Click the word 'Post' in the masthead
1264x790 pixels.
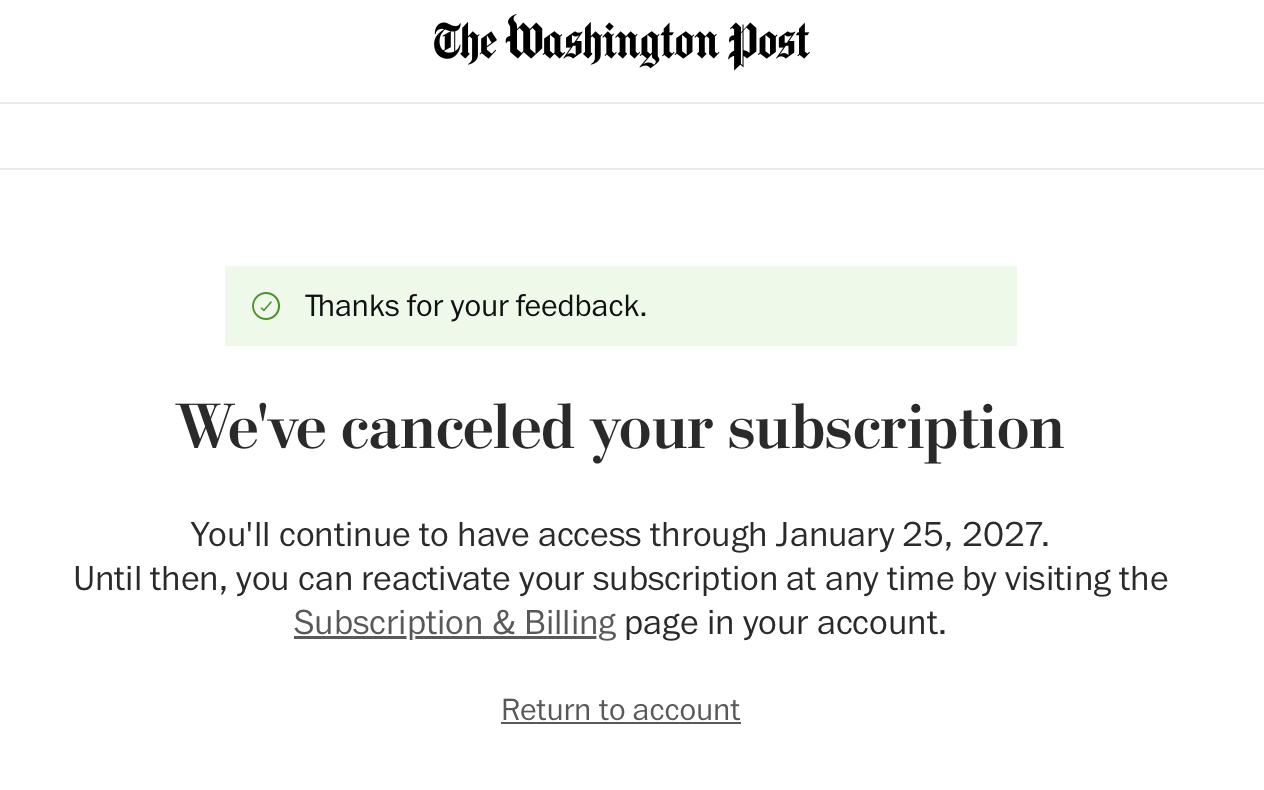(x=769, y=44)
